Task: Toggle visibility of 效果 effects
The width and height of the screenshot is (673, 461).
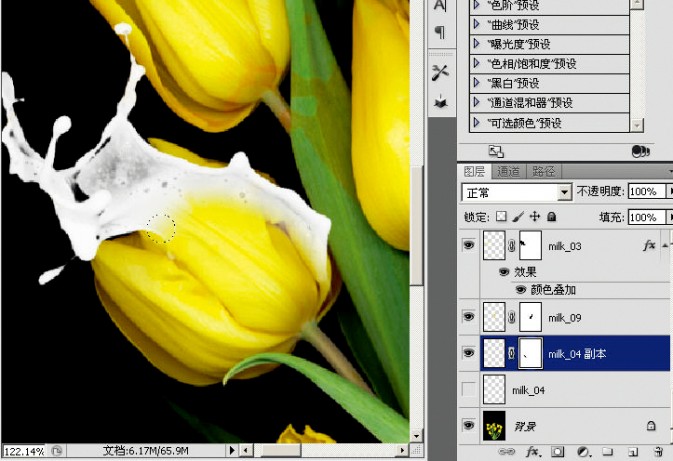Action: pyautogui.click(x=504, y=272)
